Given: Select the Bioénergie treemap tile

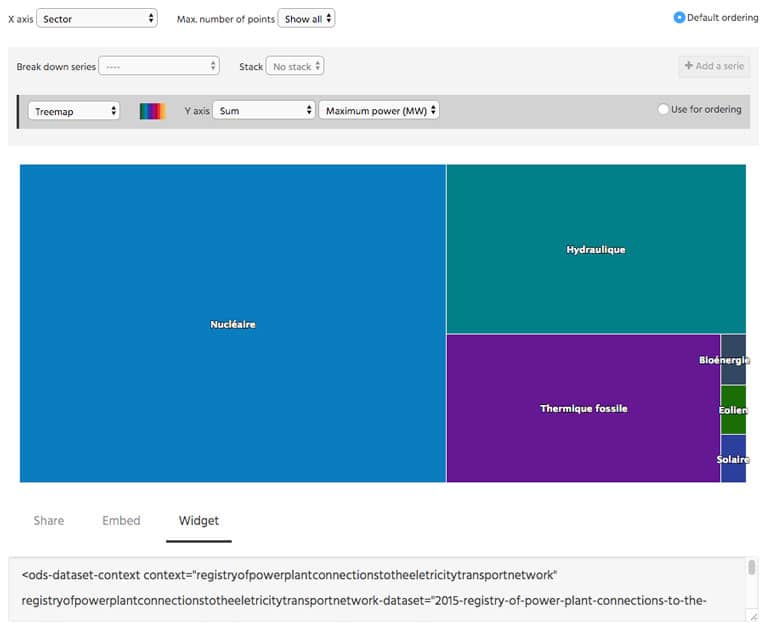Looking at the screenshot, I should coord(733,360).
